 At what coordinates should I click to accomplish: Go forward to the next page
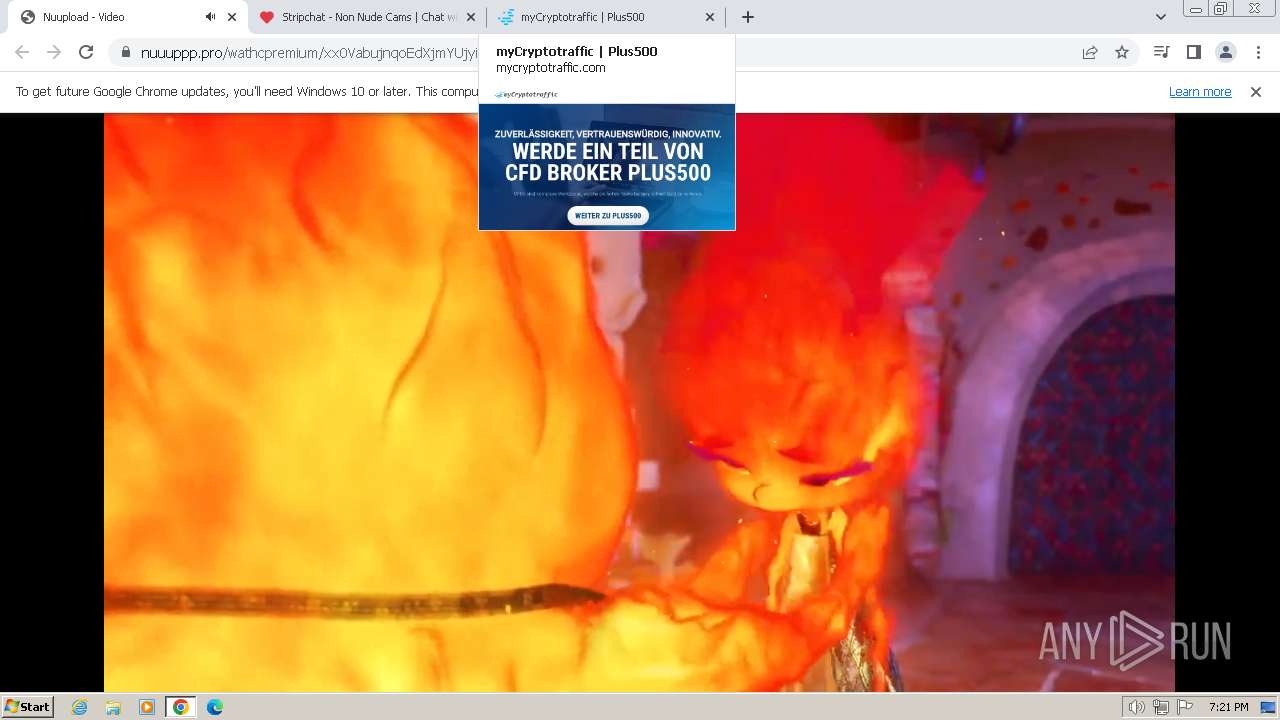click(54, 52)
